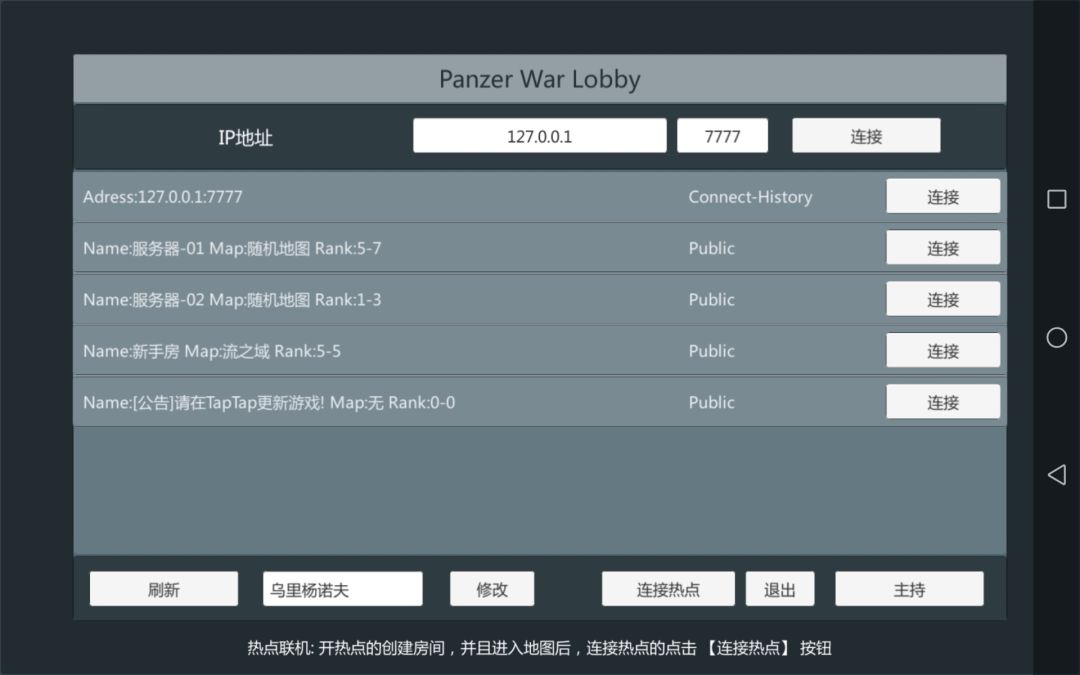Click the IP地址 label
This screenshot has height=675, width=1080.
(x=245, y=137)
